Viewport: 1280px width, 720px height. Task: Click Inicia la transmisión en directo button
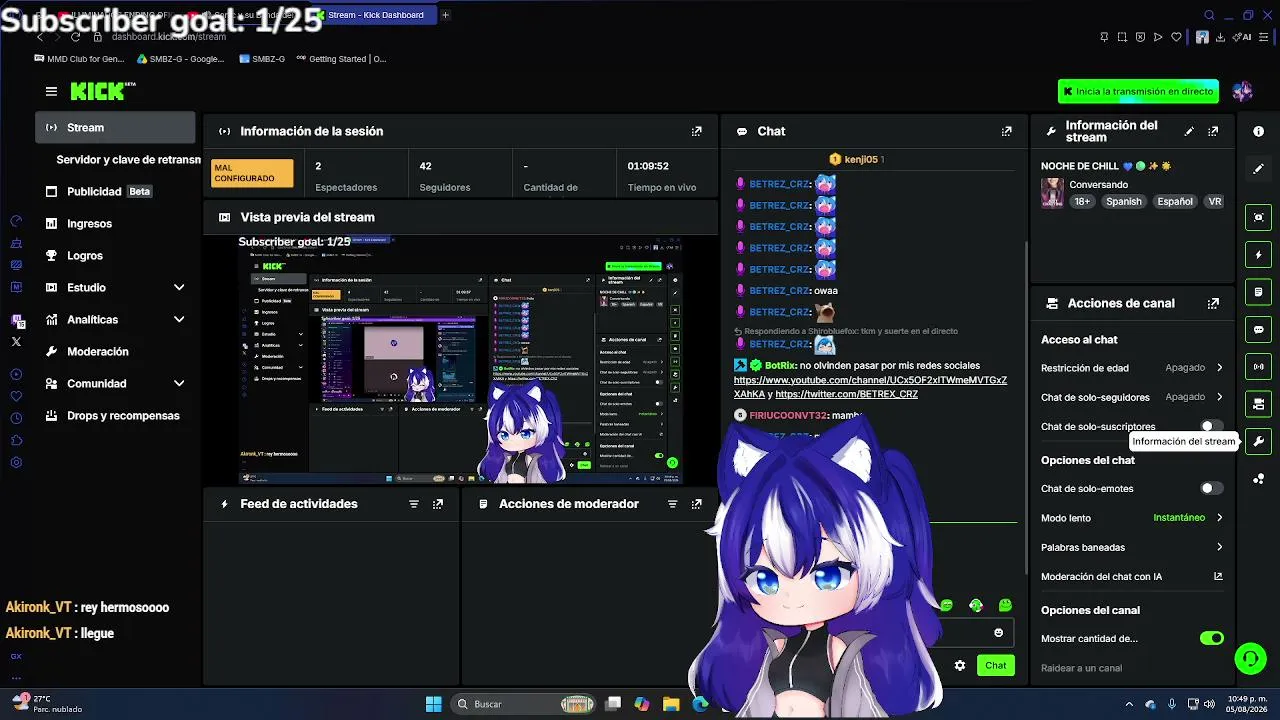click(x=1138, y=91)
